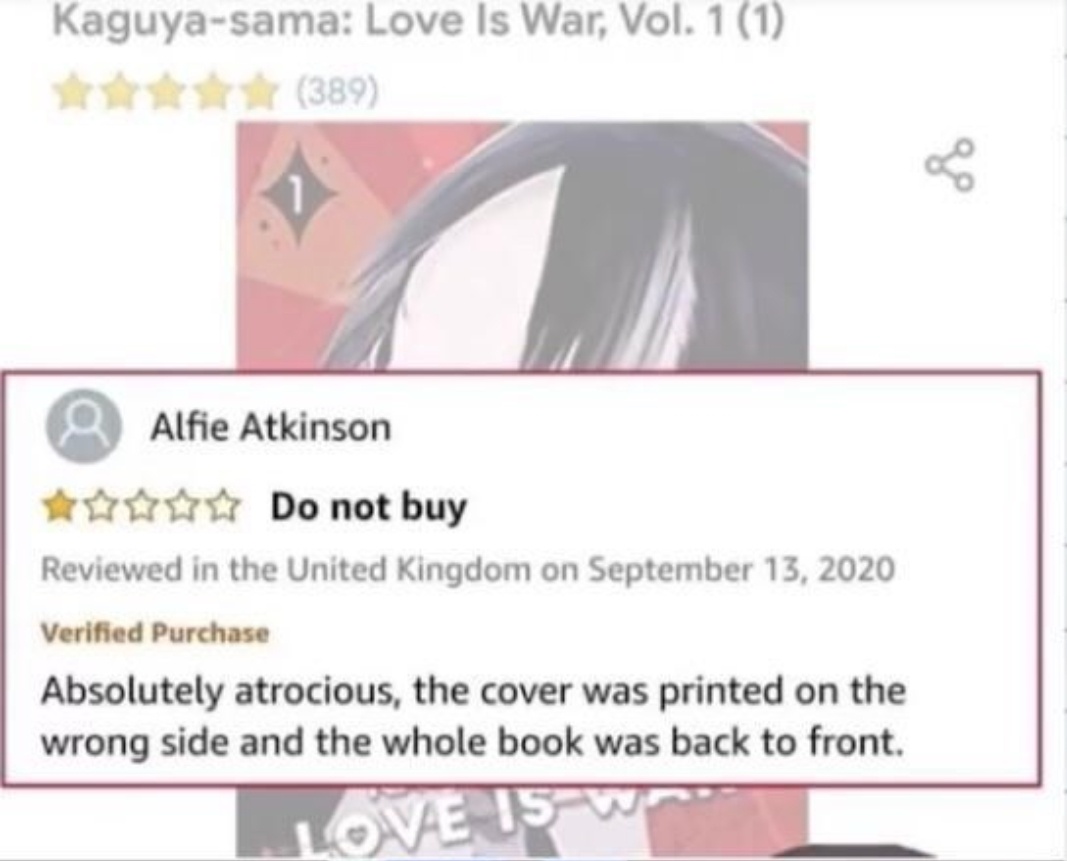Click the one-star review rating
The width and height of the screenshot is (1067, 861).
tap(142, 508)
